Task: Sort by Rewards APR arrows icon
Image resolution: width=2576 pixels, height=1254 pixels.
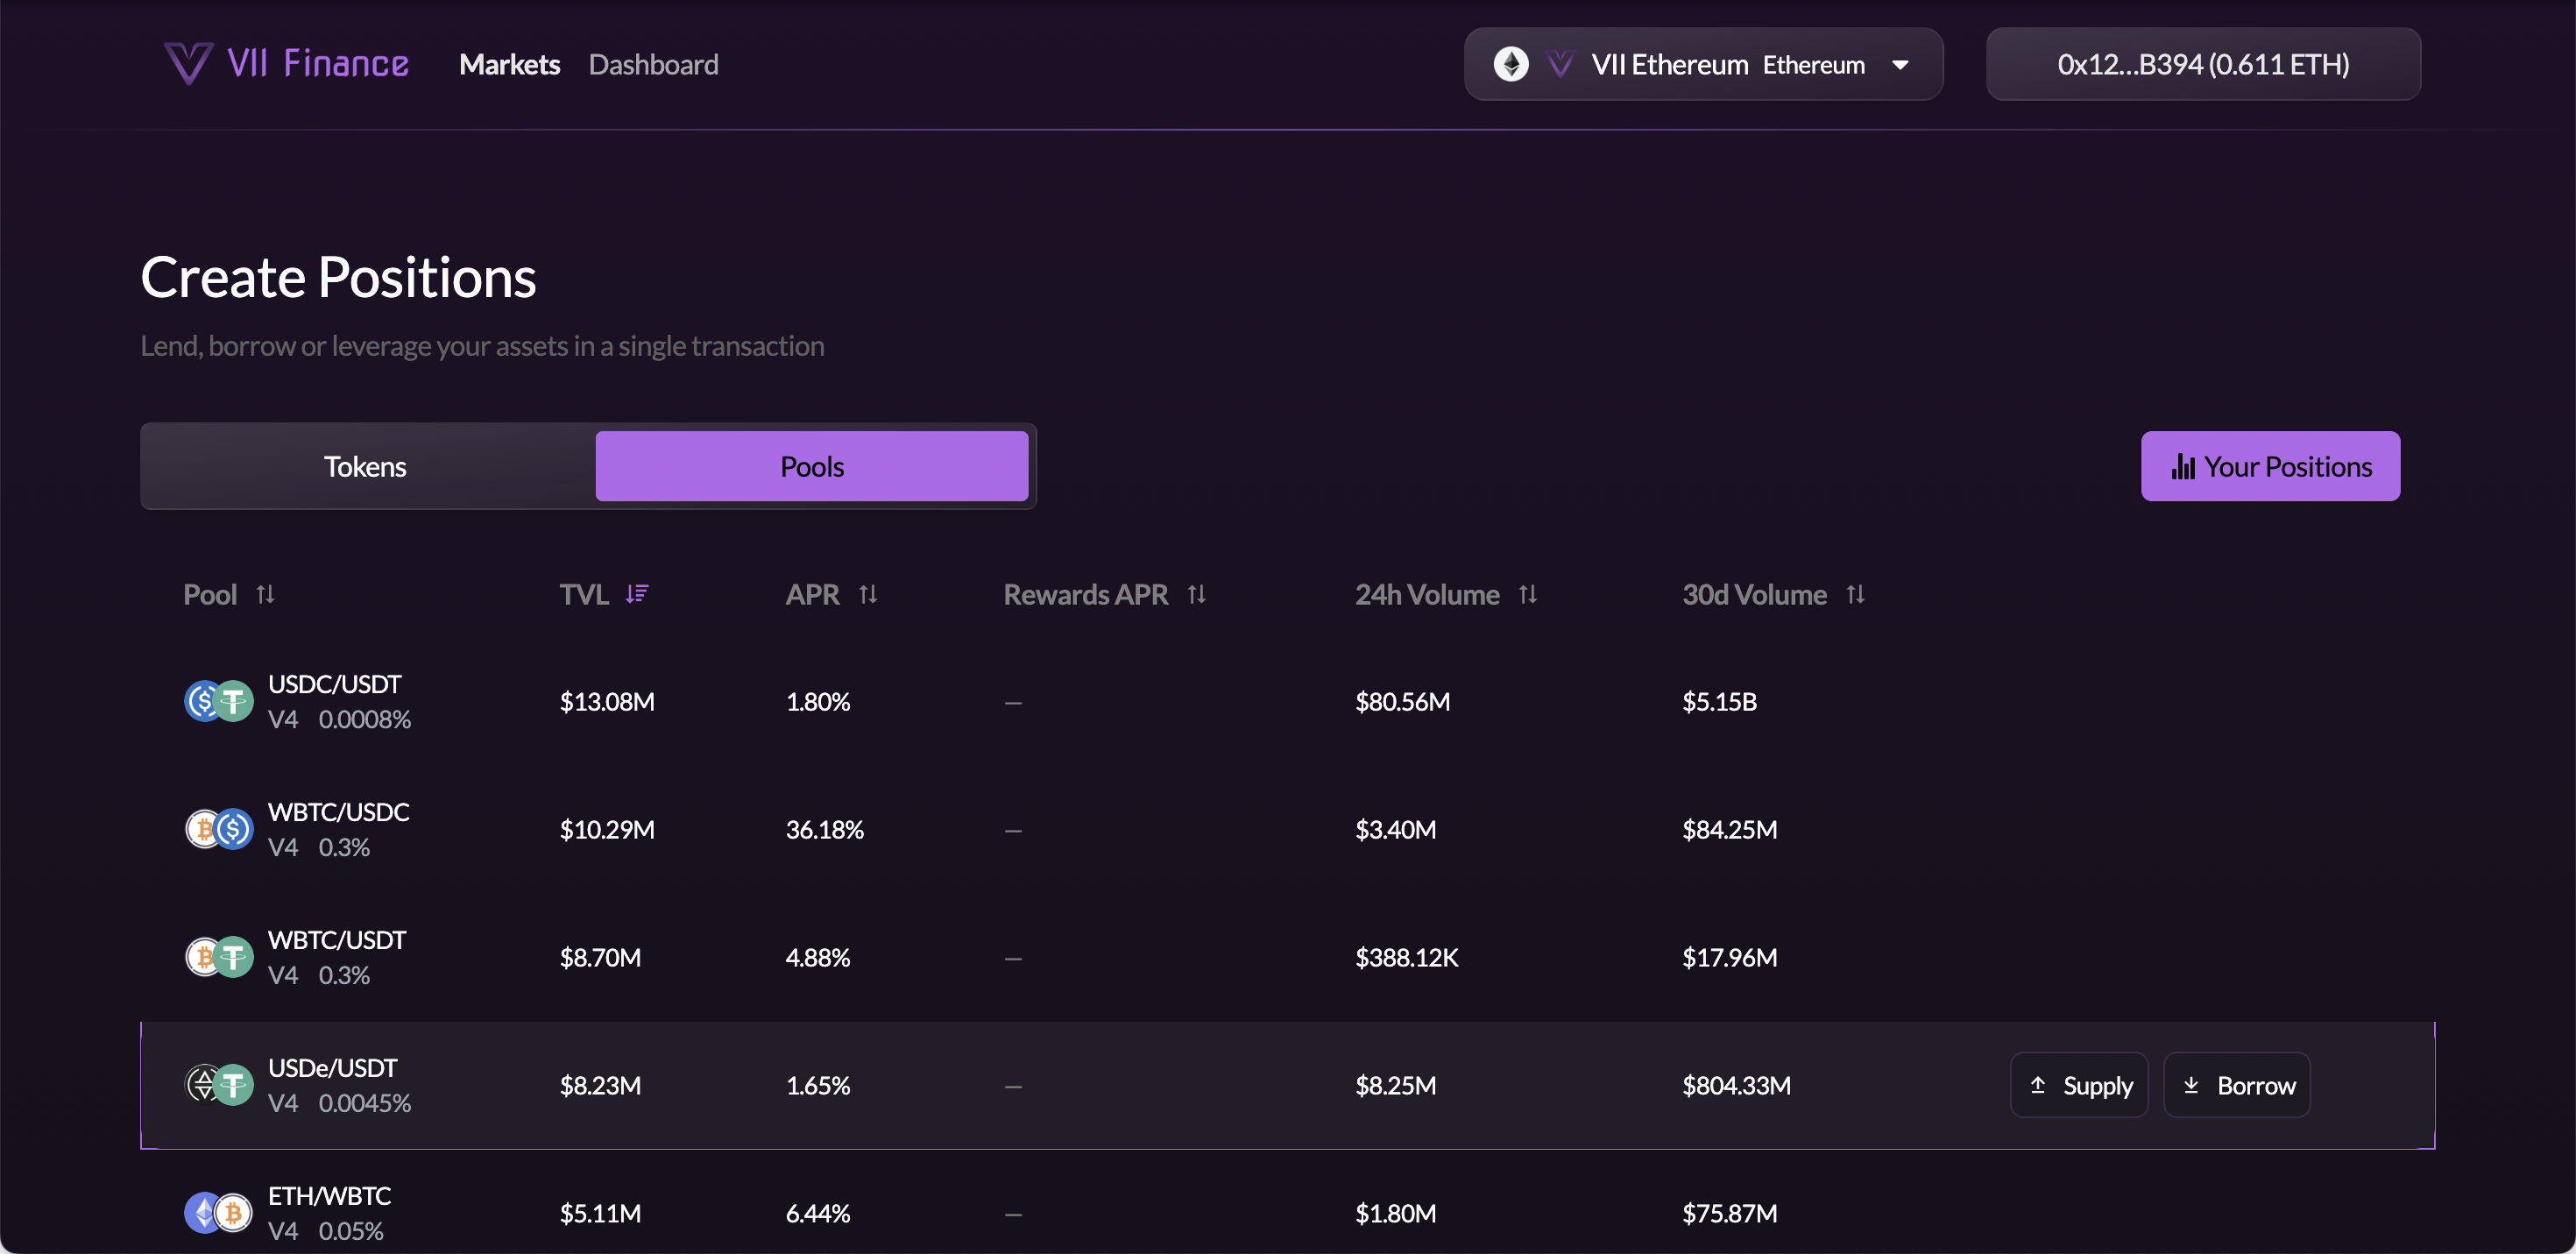Action: (x=1196, y=594)
